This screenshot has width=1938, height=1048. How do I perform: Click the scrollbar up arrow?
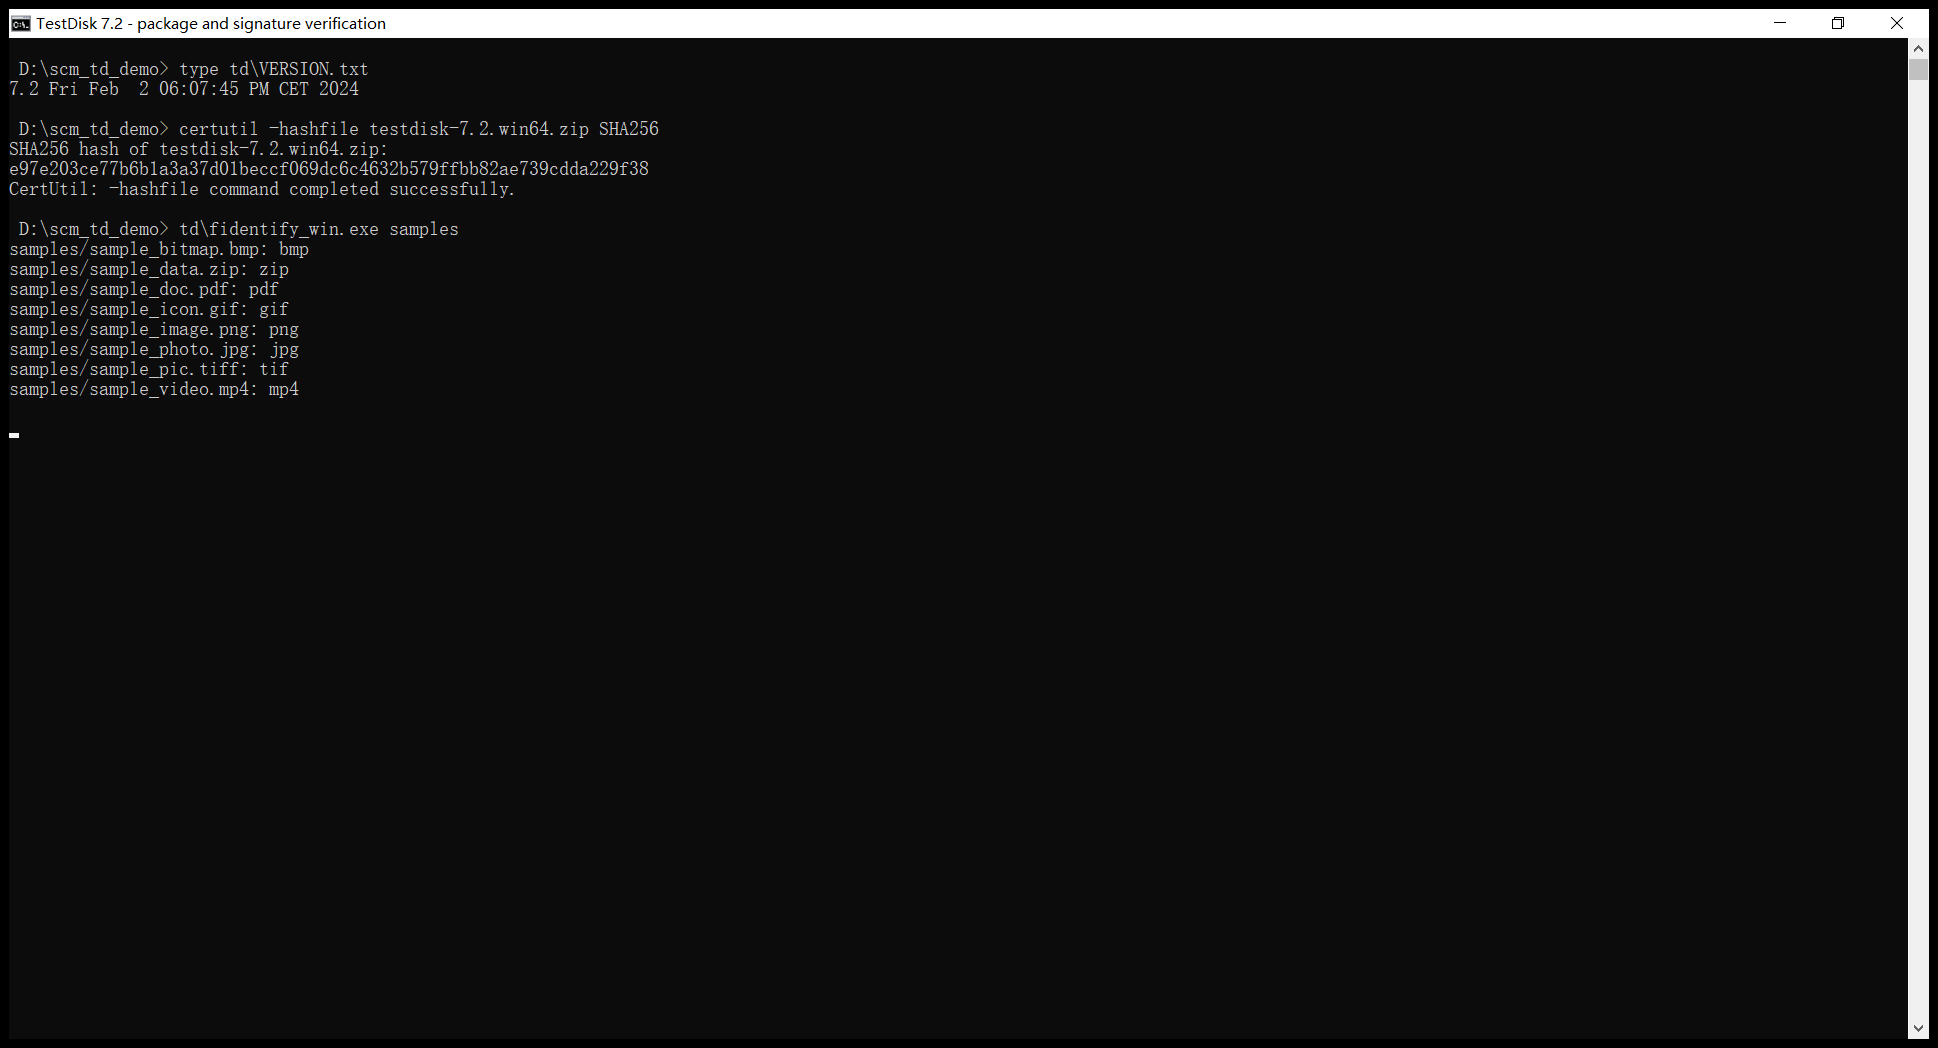1918,48
